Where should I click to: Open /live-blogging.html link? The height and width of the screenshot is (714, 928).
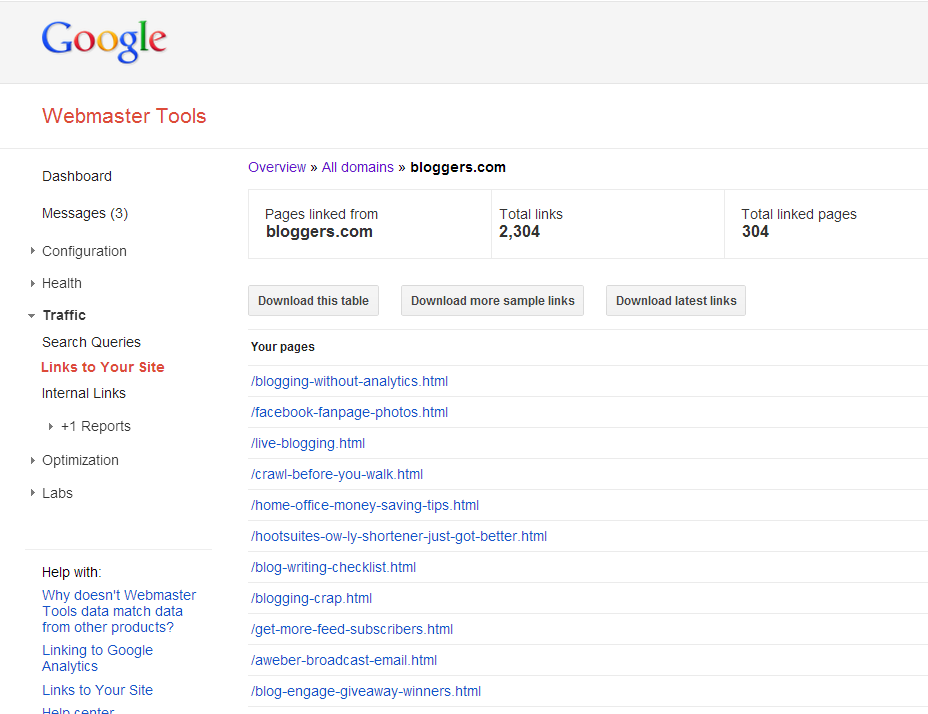(x=308, y=443)
